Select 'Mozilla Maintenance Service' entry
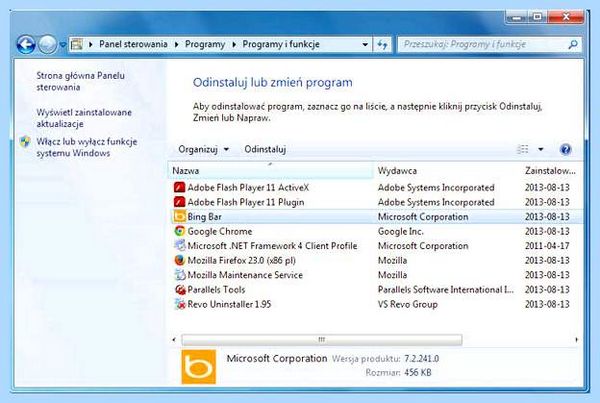 (245, 275)
